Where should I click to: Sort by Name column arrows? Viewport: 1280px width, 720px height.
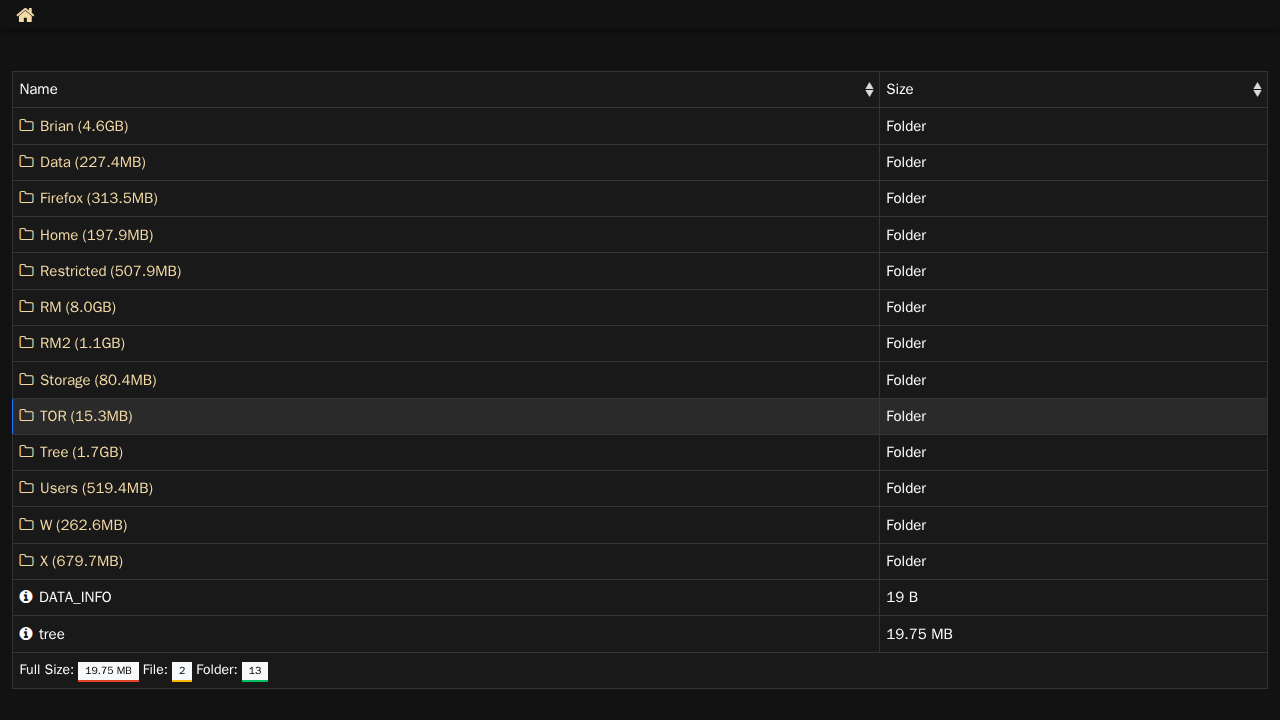pyautogui.click(x=869, y=89)
